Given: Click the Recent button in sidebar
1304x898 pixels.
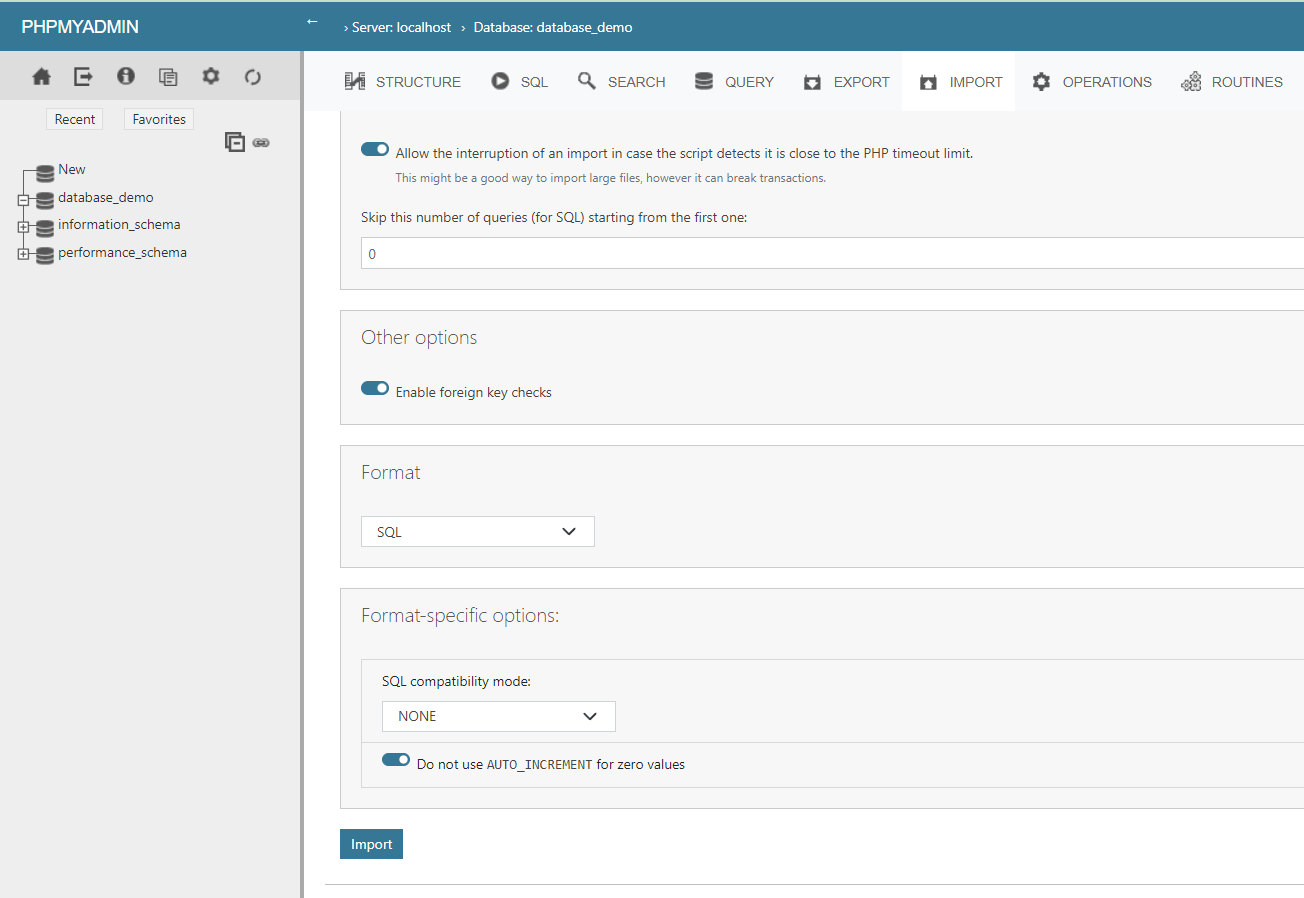Looking at the screenshot, I should 75,119.
